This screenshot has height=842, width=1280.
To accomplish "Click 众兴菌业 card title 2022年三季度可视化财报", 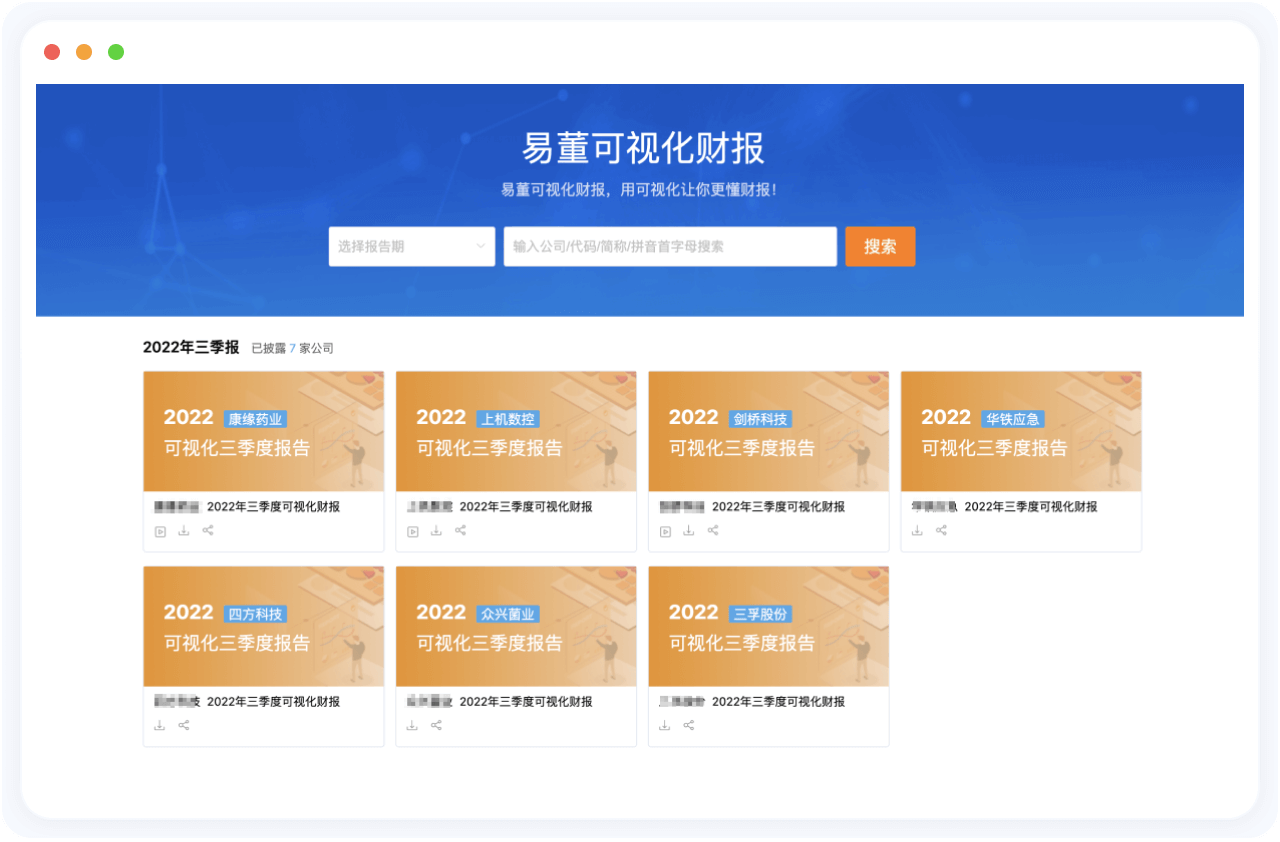I will click(526, 702).
